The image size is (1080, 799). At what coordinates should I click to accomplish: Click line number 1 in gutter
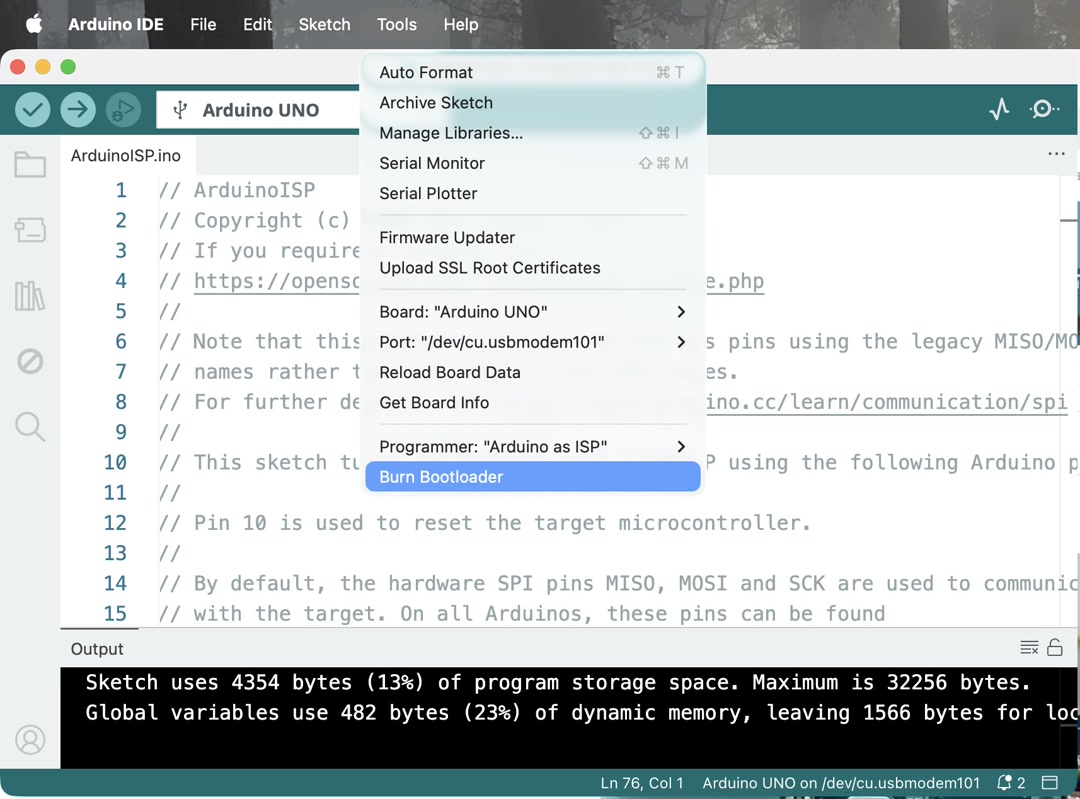pos(121,190)
